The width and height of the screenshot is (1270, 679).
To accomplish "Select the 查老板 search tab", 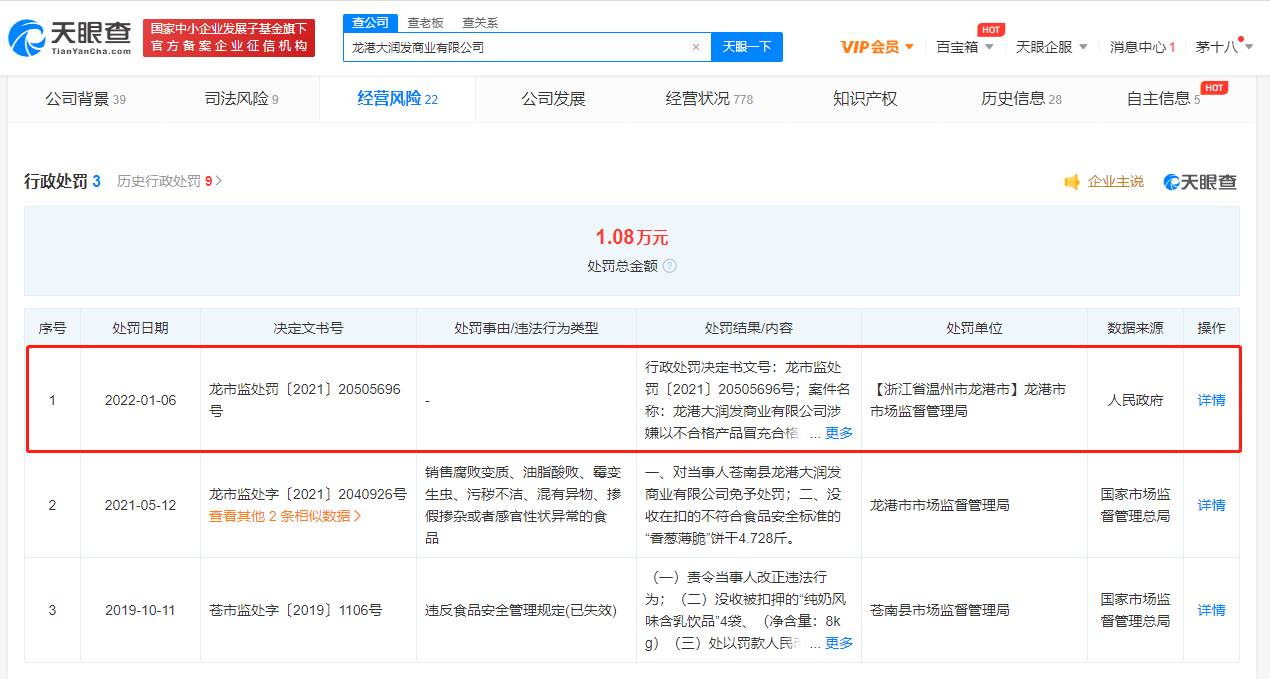I will pyautogui.click(x=425, y=22).
